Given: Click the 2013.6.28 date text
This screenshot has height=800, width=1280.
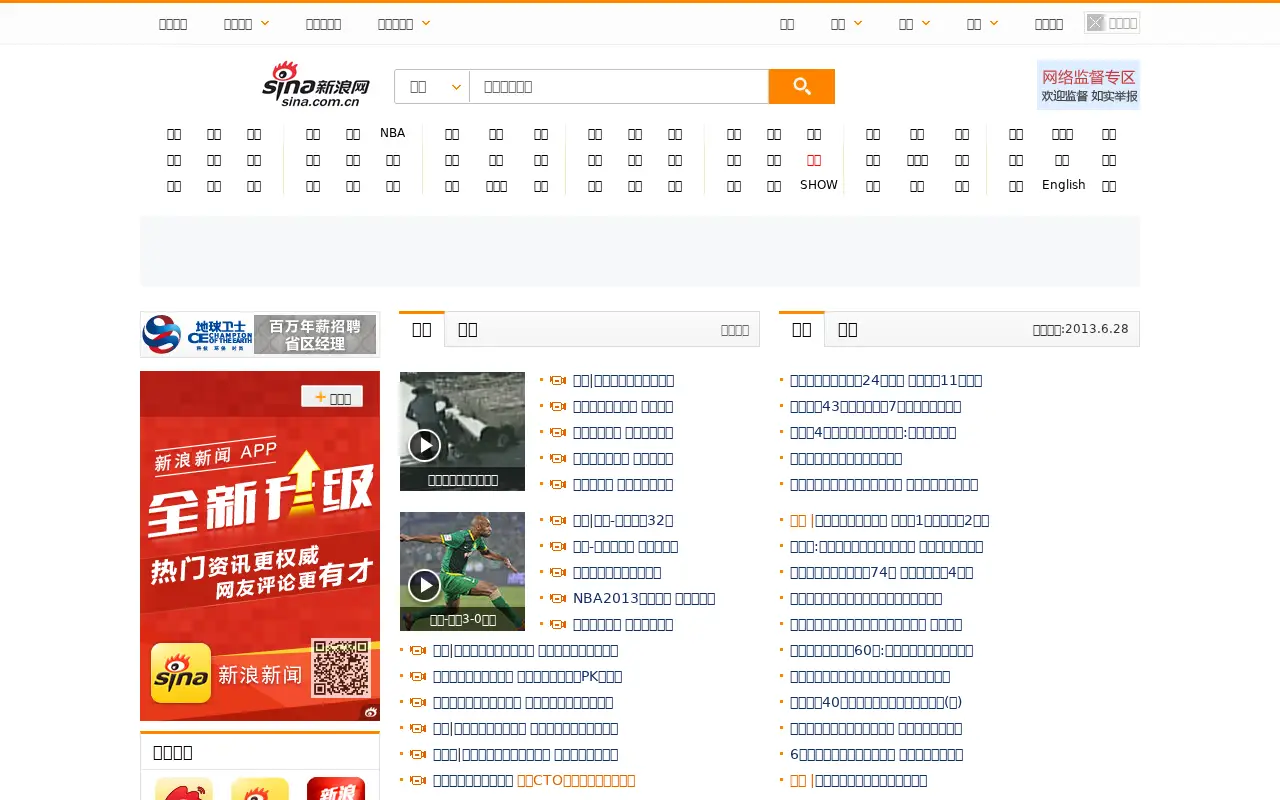Looking at the screenshot, I should [1080, 329].
